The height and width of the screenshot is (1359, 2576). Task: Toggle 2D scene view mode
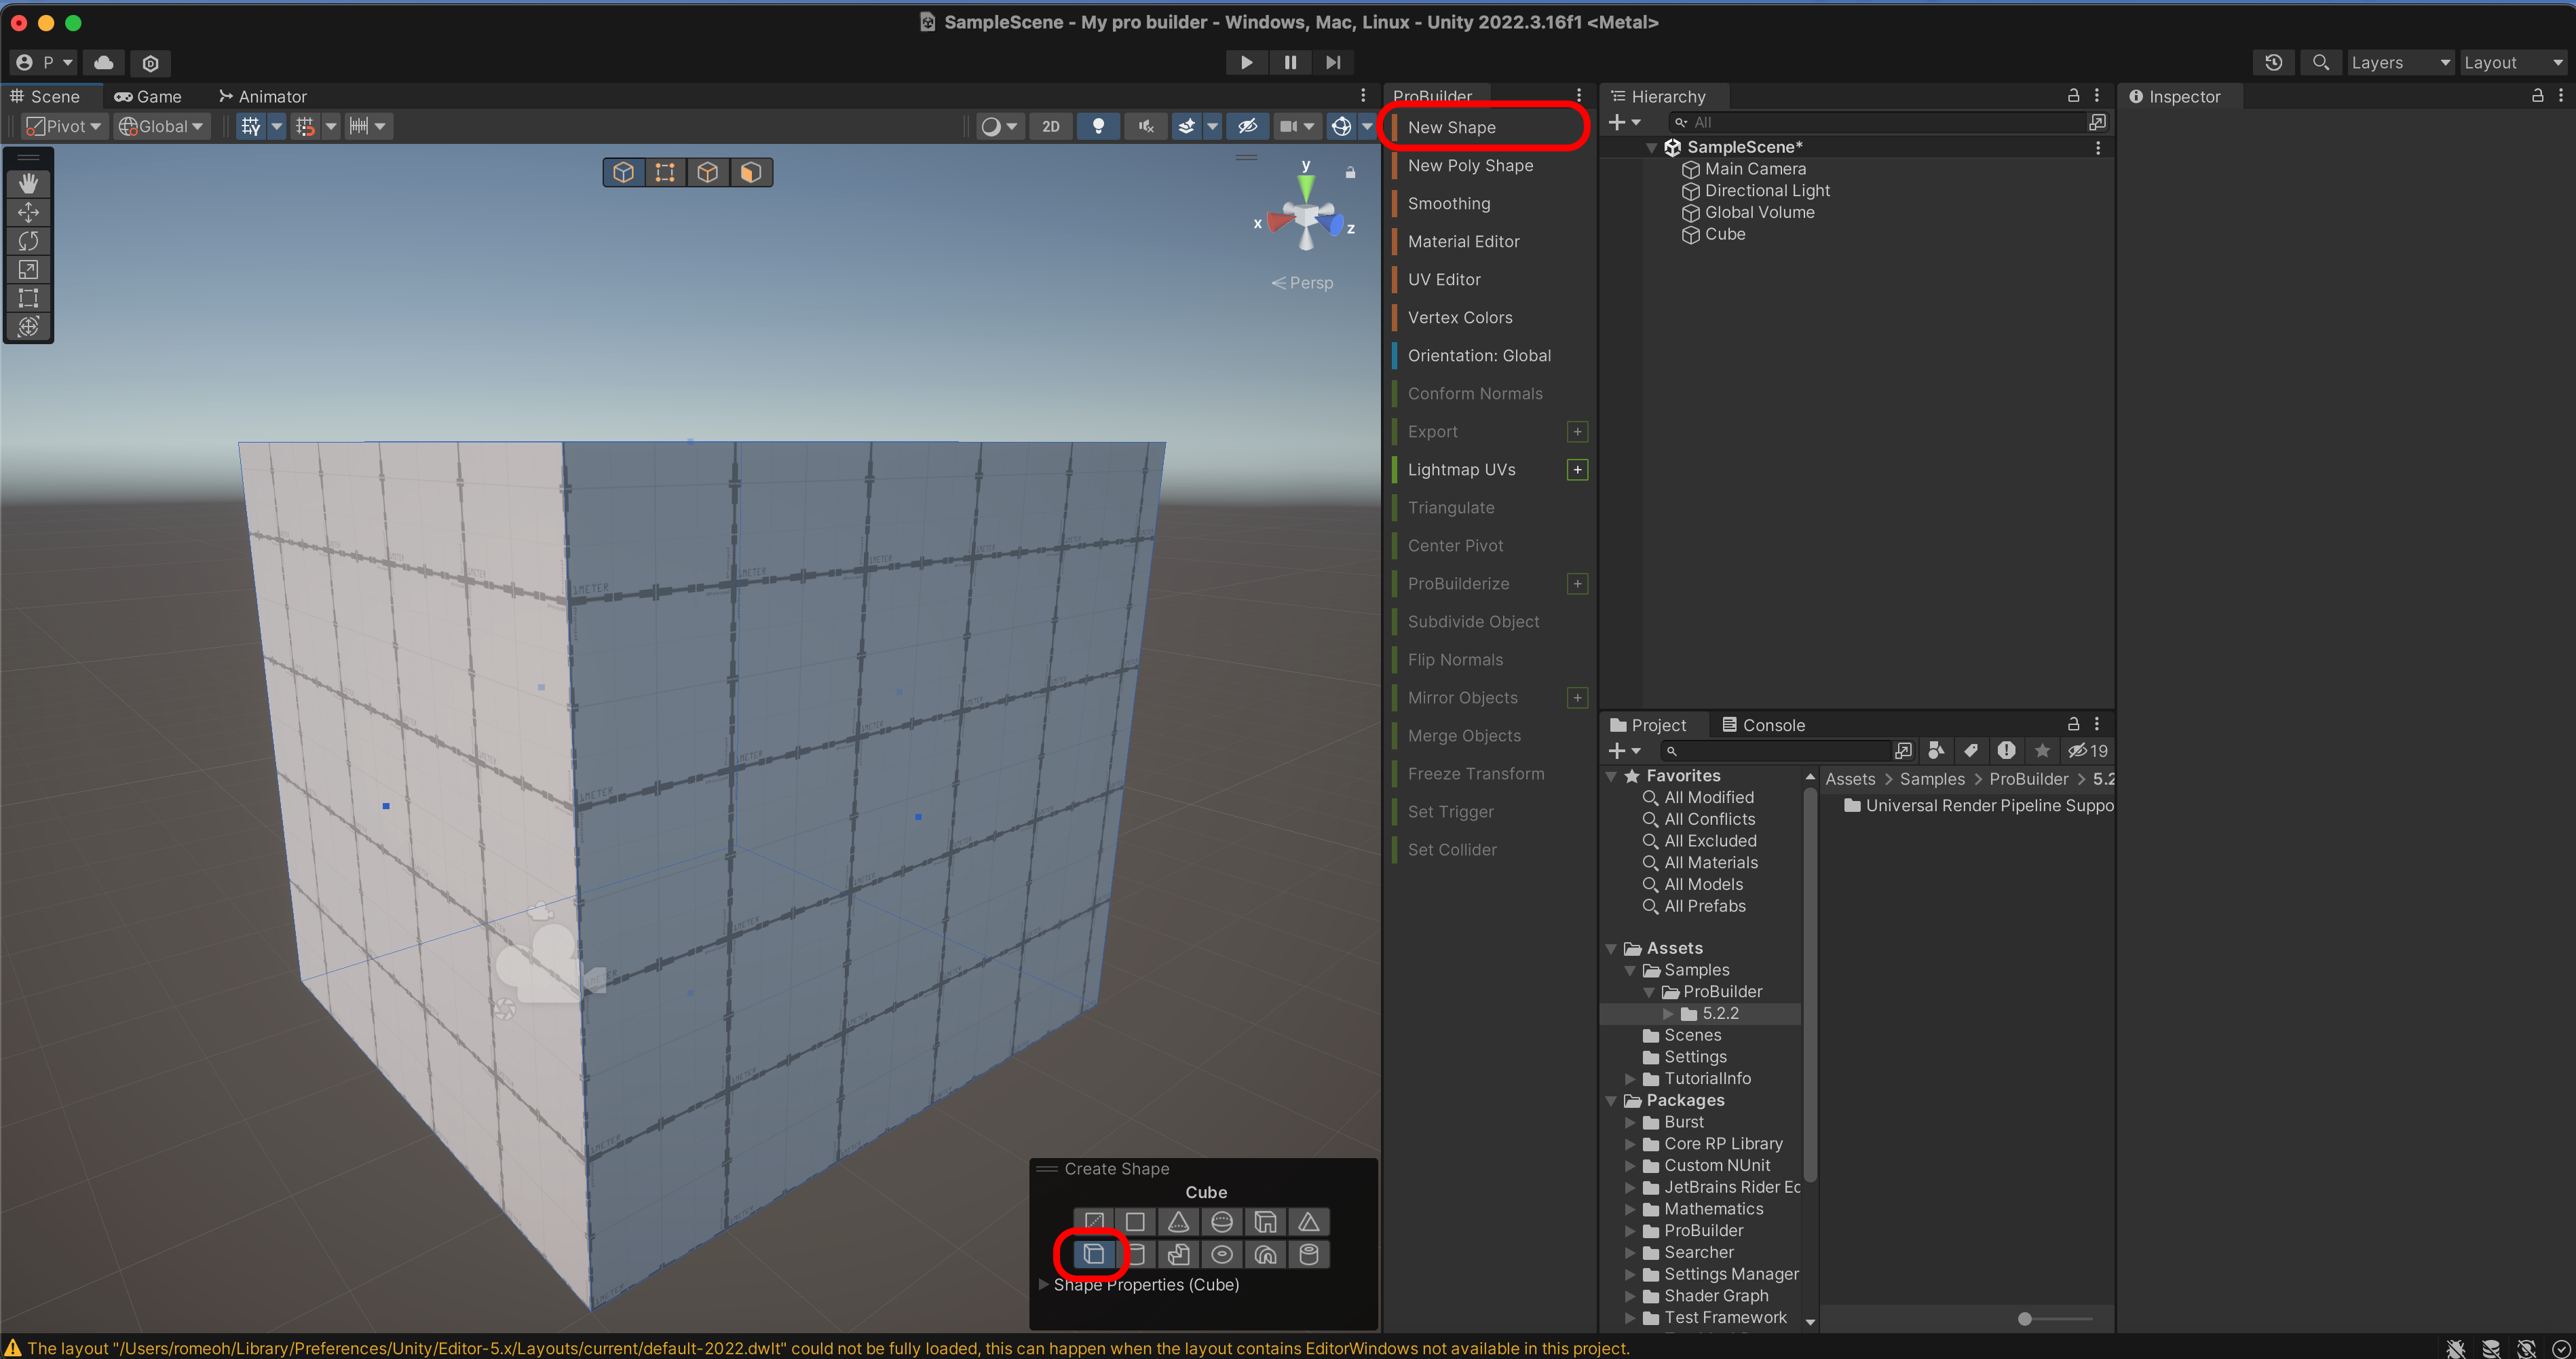point(1050,126)
